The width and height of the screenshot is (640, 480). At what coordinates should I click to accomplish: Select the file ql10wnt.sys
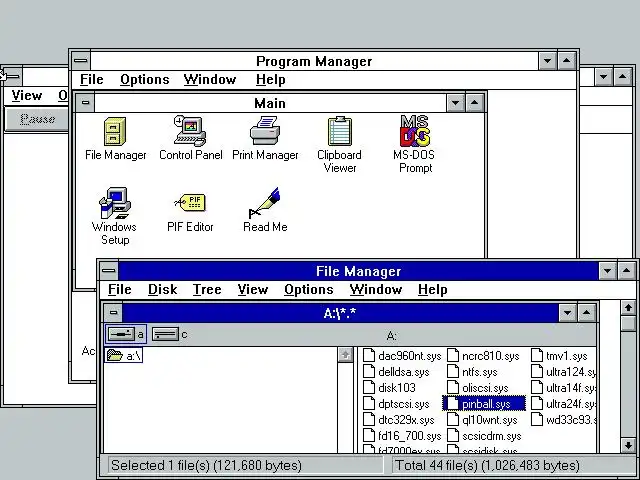482,420
